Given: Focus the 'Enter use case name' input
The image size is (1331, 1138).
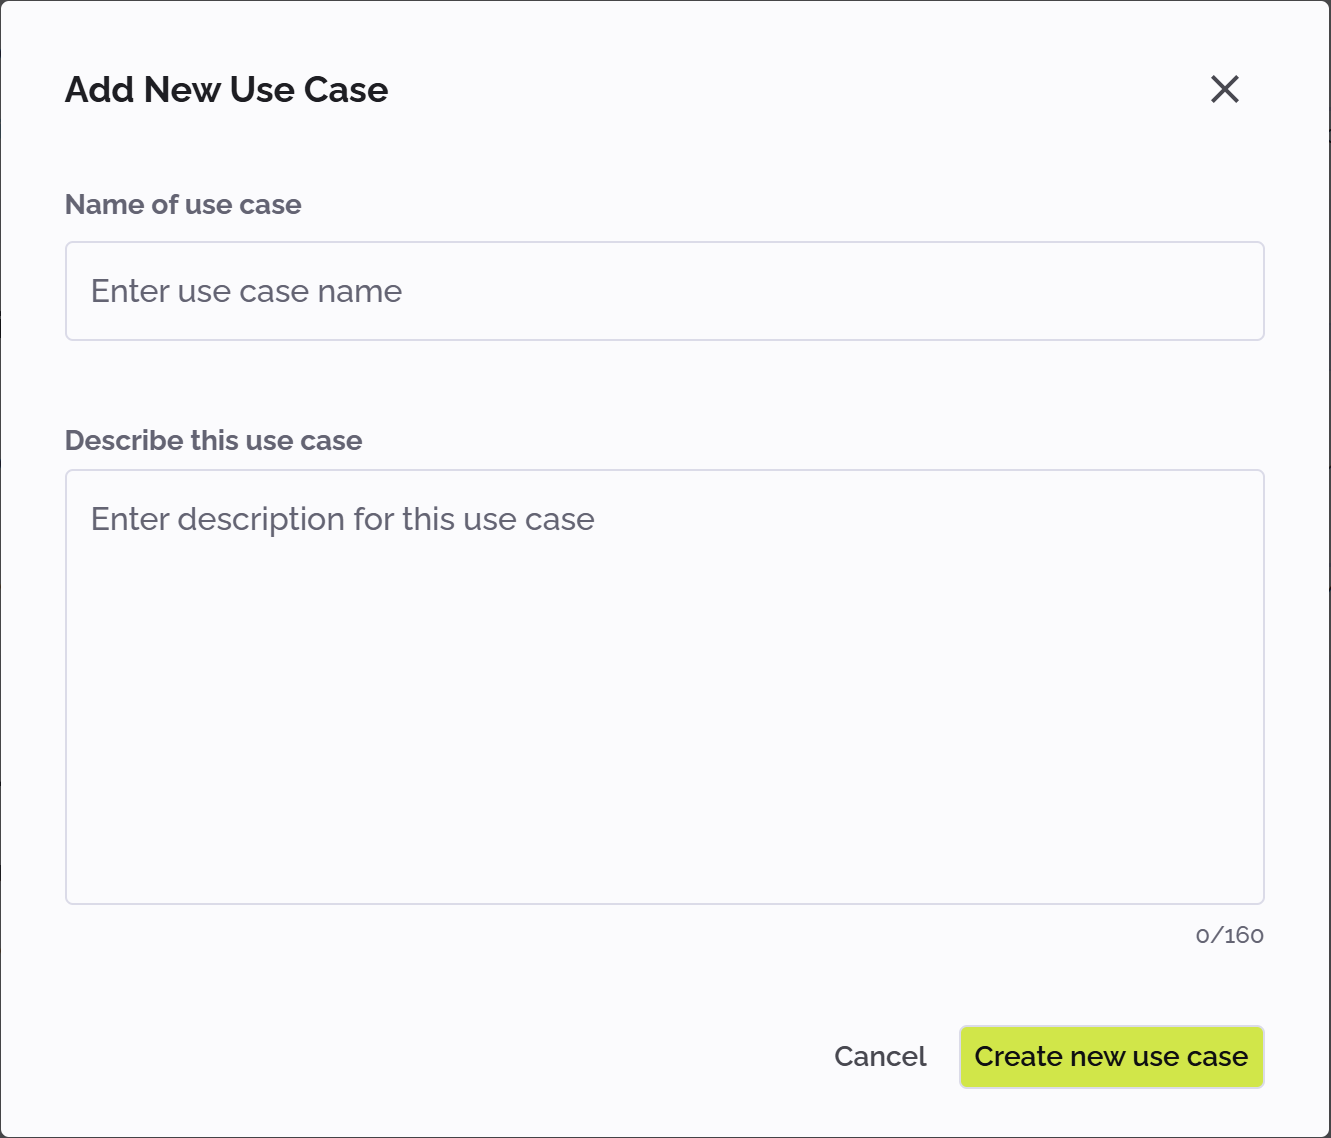Looking at the screenshot, I should point(665,291).
